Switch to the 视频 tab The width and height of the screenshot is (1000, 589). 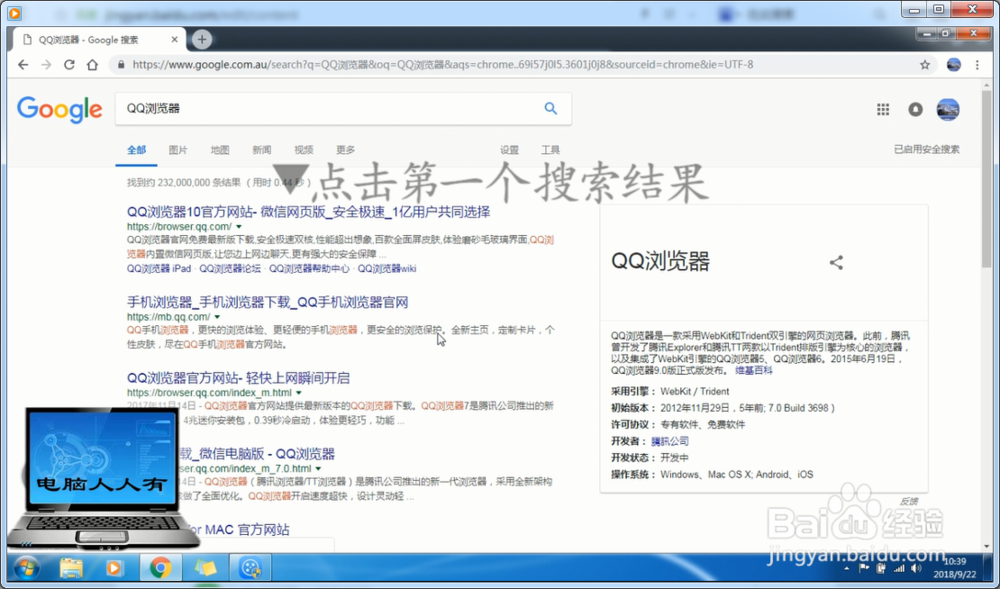(304, 150)
